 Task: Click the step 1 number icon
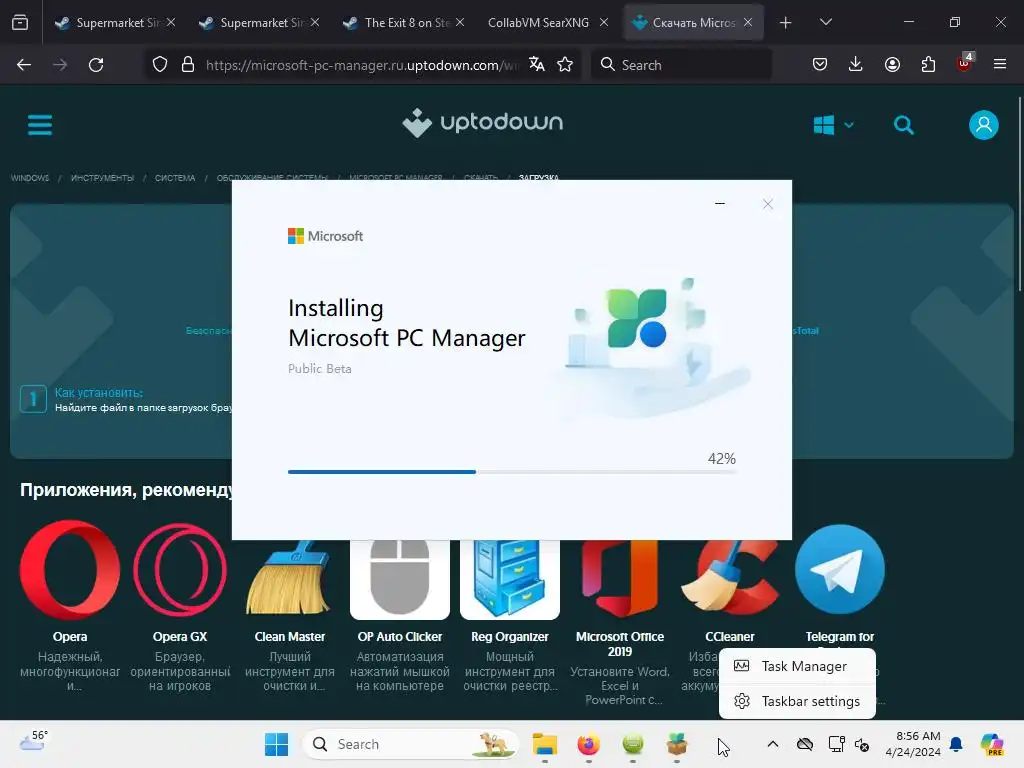click(33, 399)
